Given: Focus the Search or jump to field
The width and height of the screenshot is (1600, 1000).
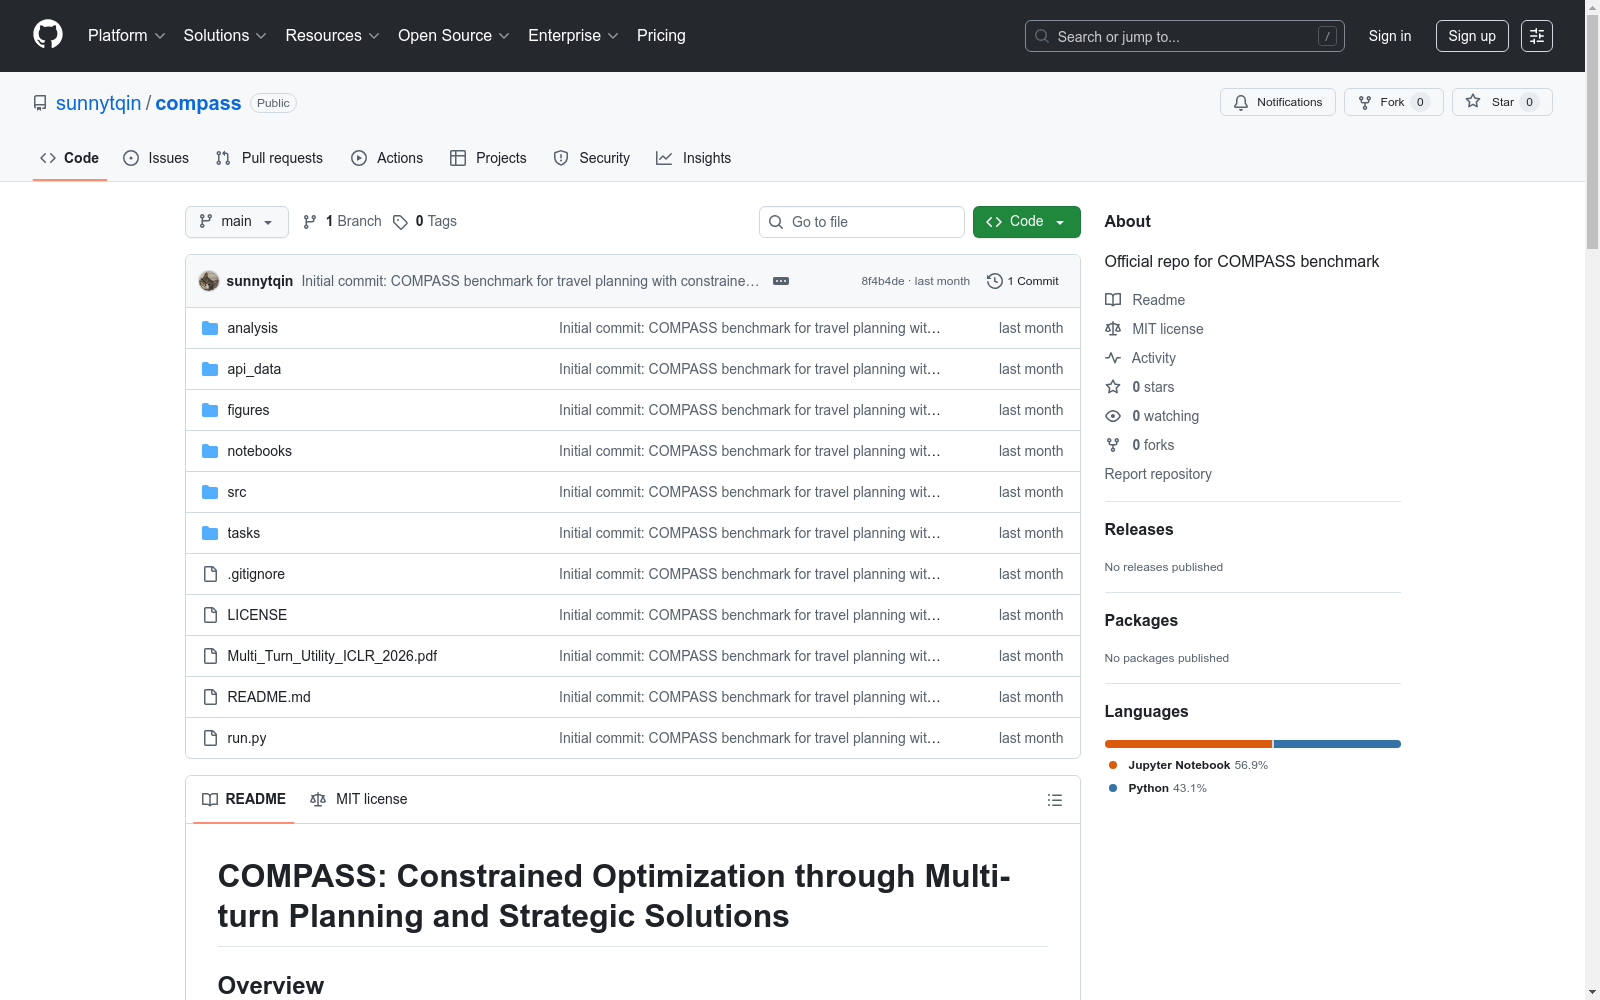Looking at the screenshot, I should tap(1185, 36).
